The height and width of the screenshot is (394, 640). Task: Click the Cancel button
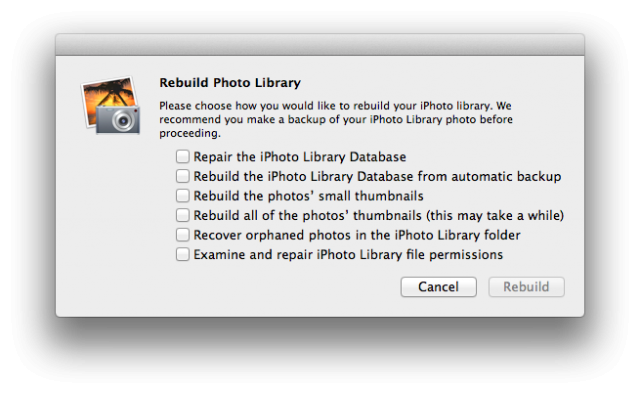click(438, 287)
